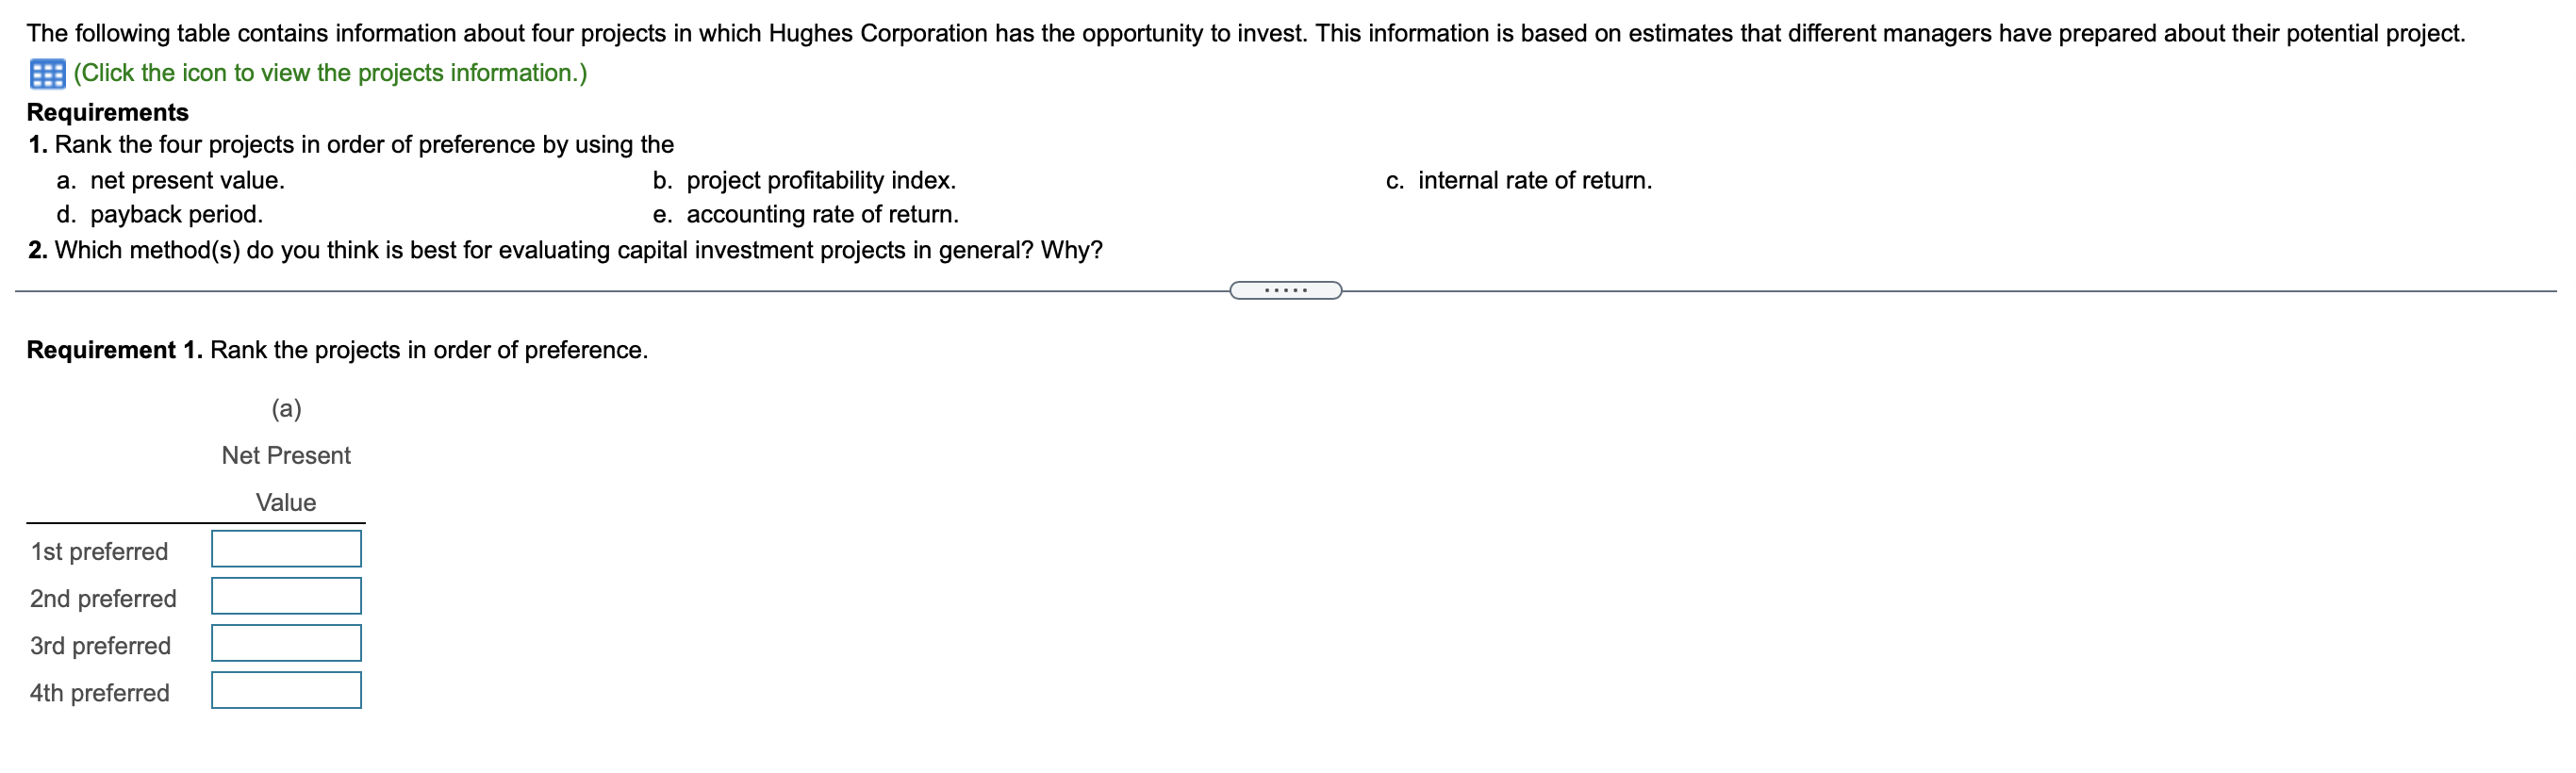This screenshot has width=2576, height=773.
Task: Select the Requirement 1 heading
Action: (x=115, y=350)
